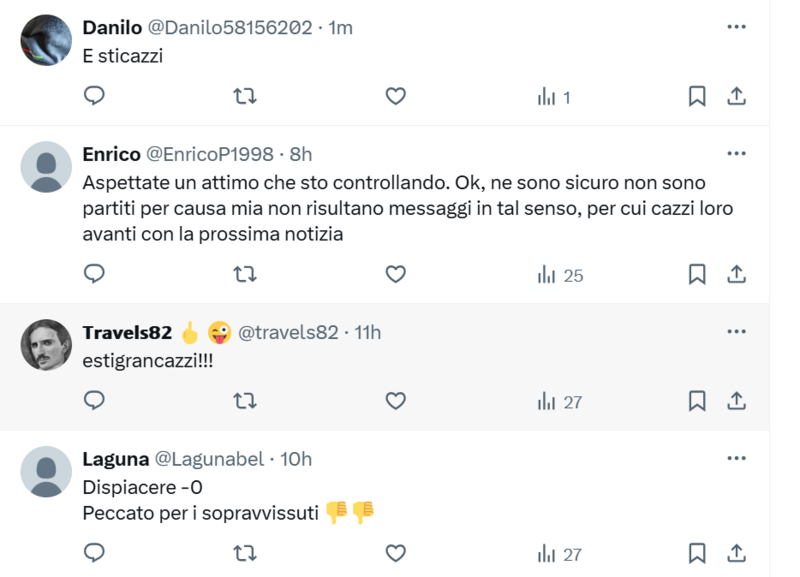
Task: Share Travels82's tweet
Action: pyautogui.click(x=735, y=401)
